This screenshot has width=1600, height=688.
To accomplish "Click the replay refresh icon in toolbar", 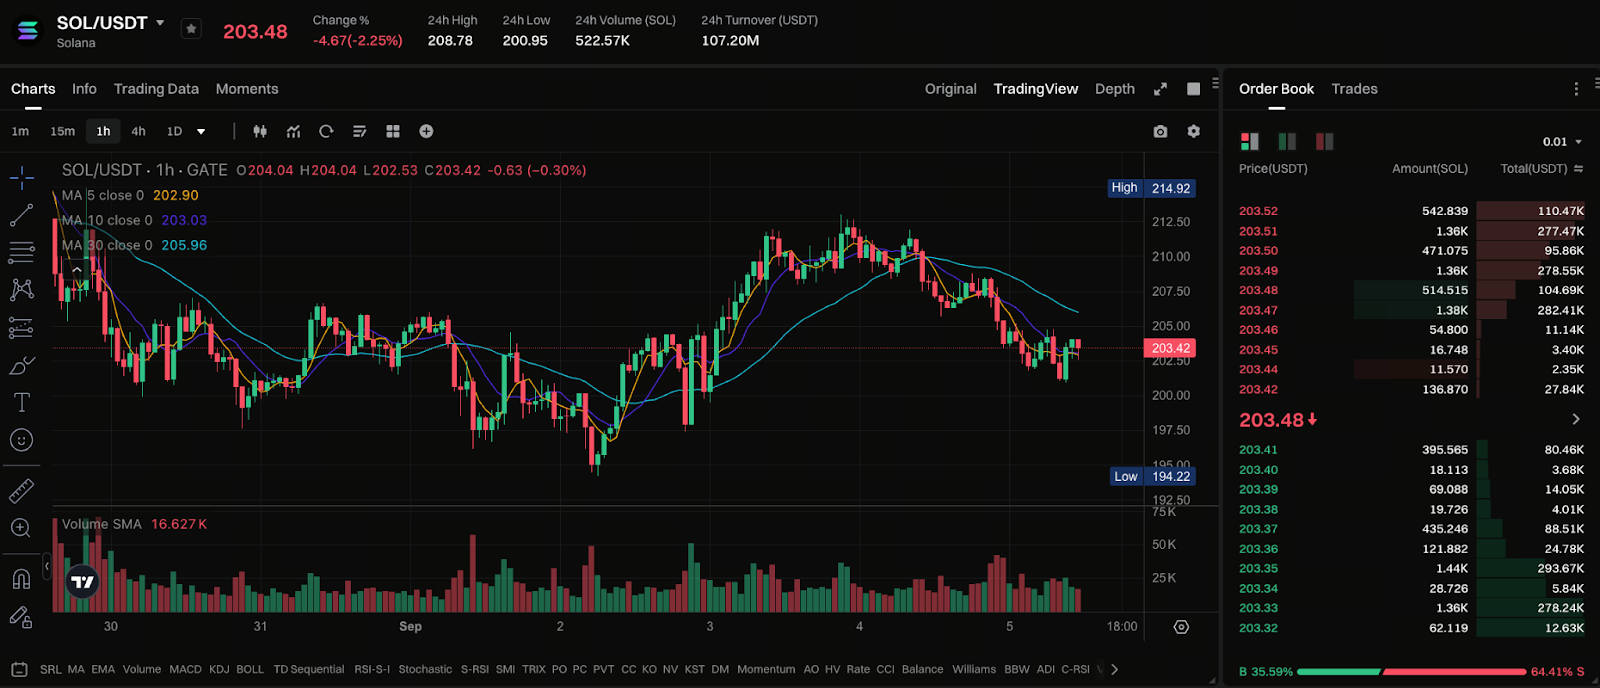I will pos(326,131).
